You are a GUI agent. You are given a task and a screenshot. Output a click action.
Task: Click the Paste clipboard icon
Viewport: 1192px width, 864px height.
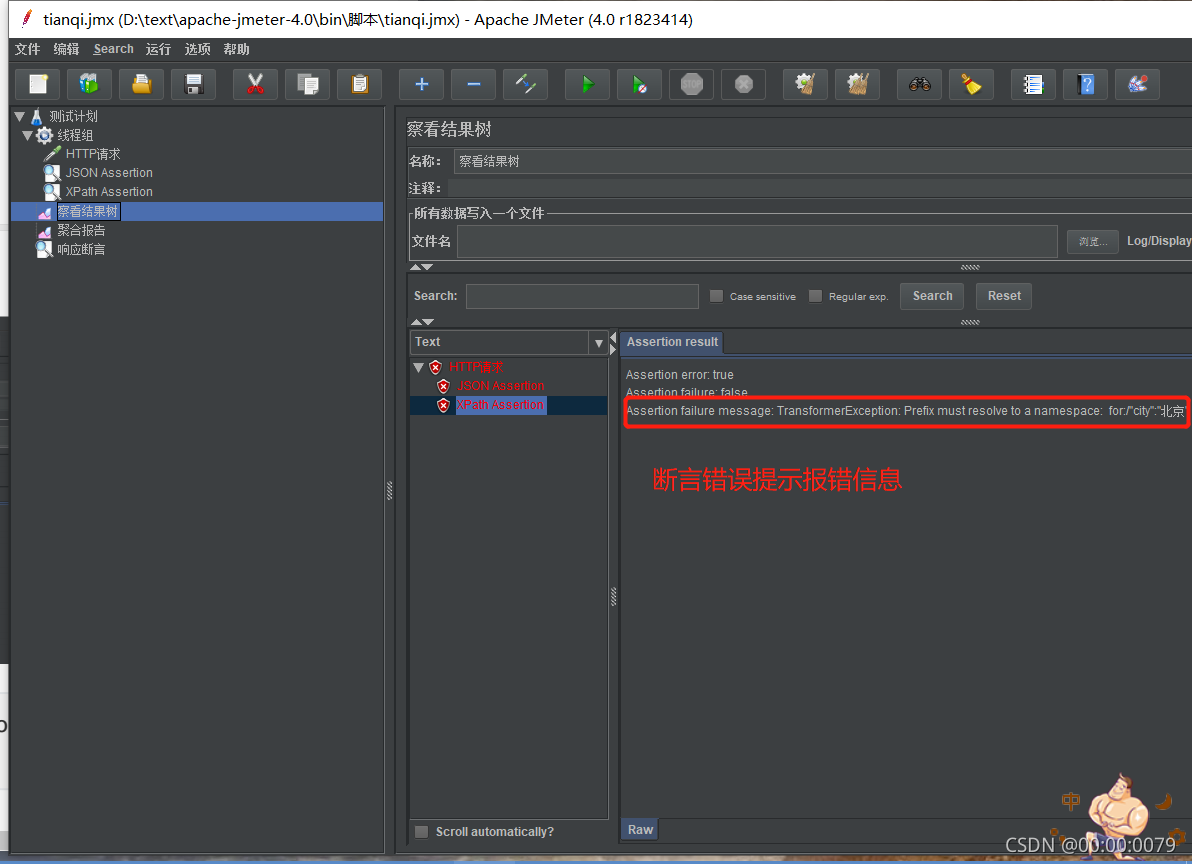(360, 84)
